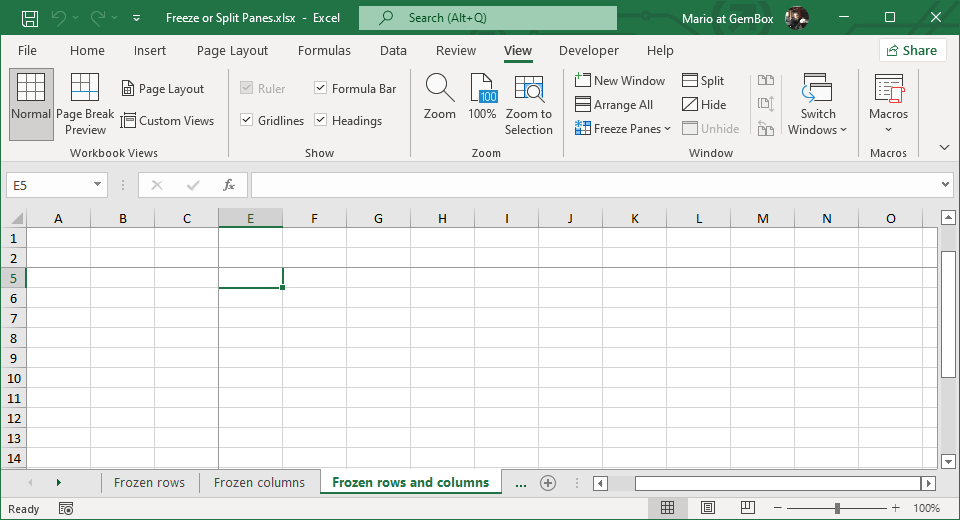The width and height of the screenshot is (960, 520).
Task: Toggle the Formula Bar checkbox
Action: [x=321, y=88]
